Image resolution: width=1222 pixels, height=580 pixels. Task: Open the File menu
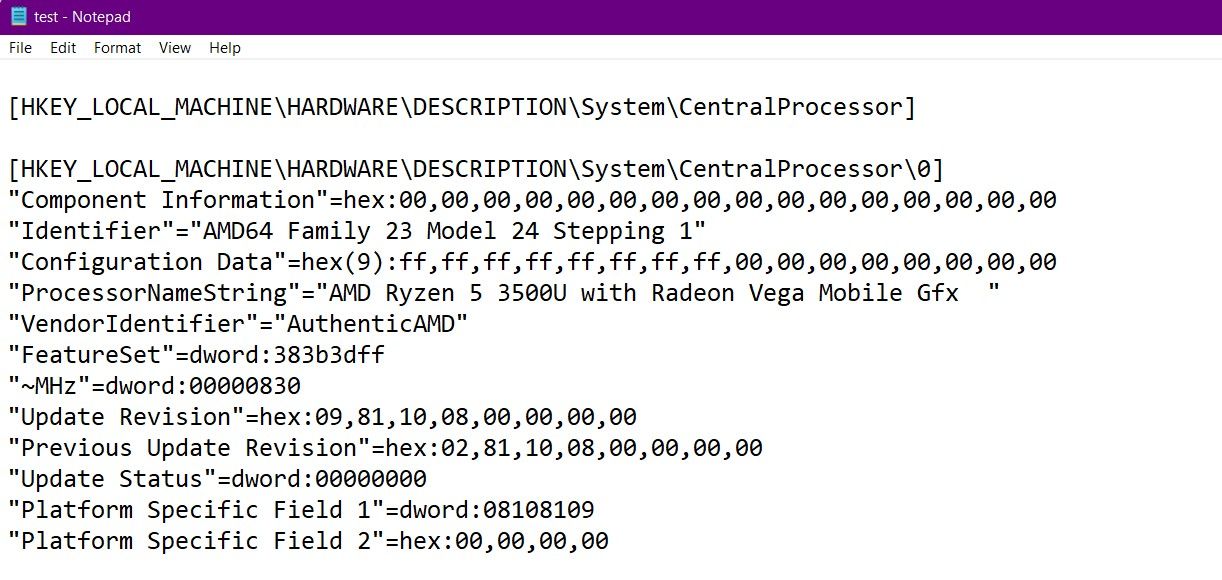[20, 48]
